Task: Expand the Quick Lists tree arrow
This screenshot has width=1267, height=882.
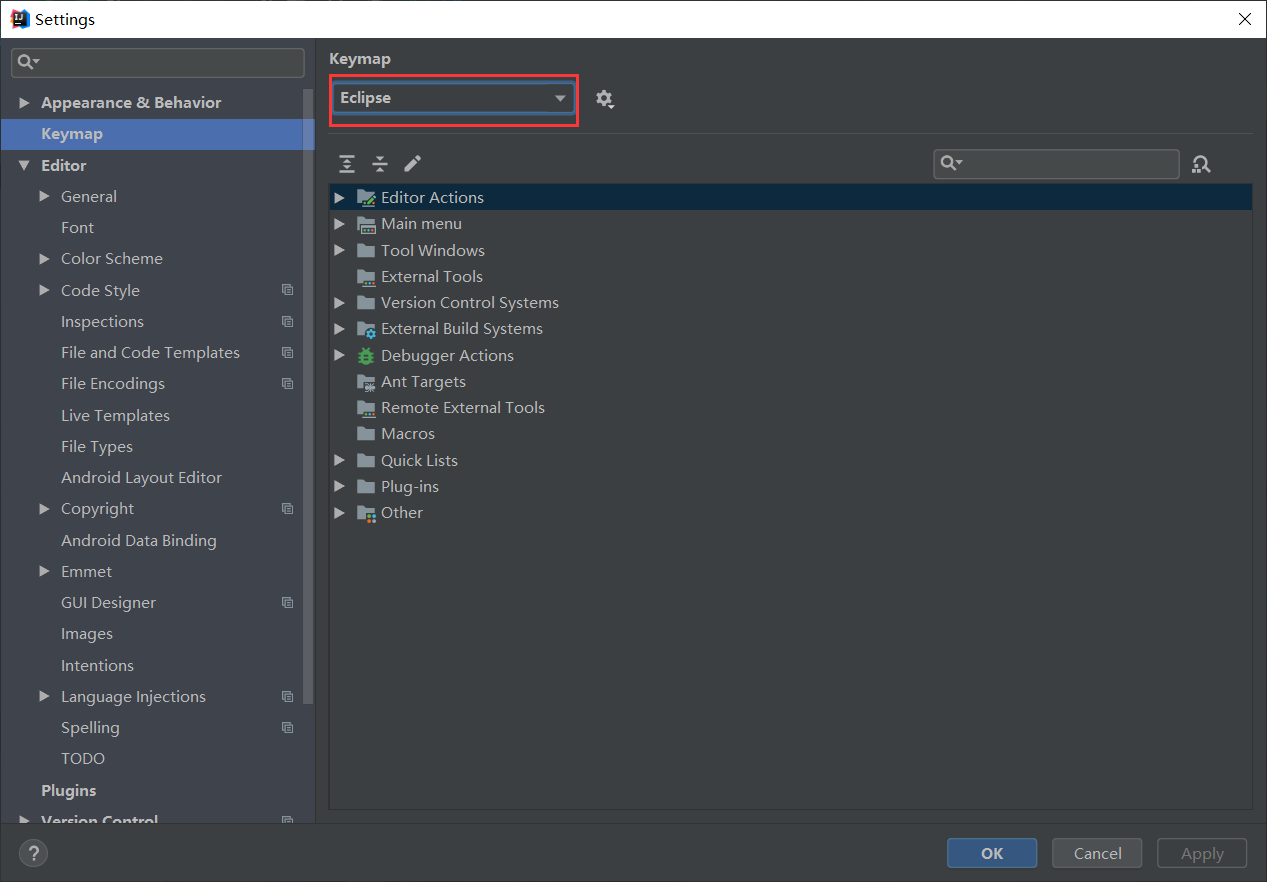Action: tap(340, 460)
